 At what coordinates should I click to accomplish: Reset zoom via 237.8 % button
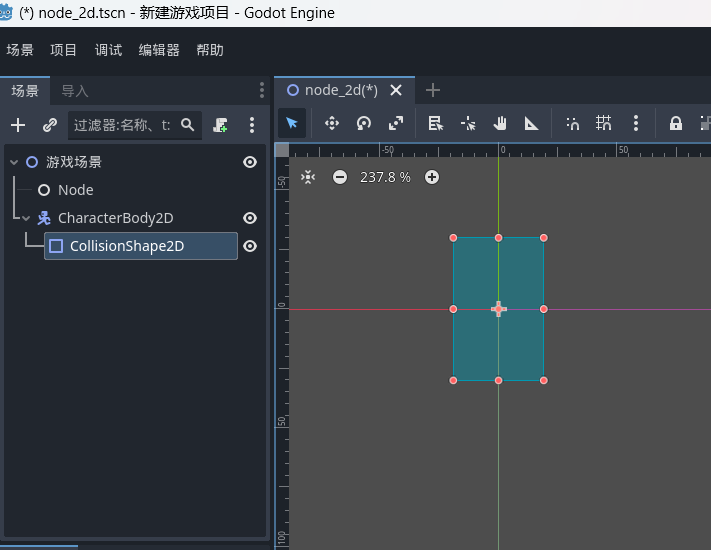[x=385, y=177]
